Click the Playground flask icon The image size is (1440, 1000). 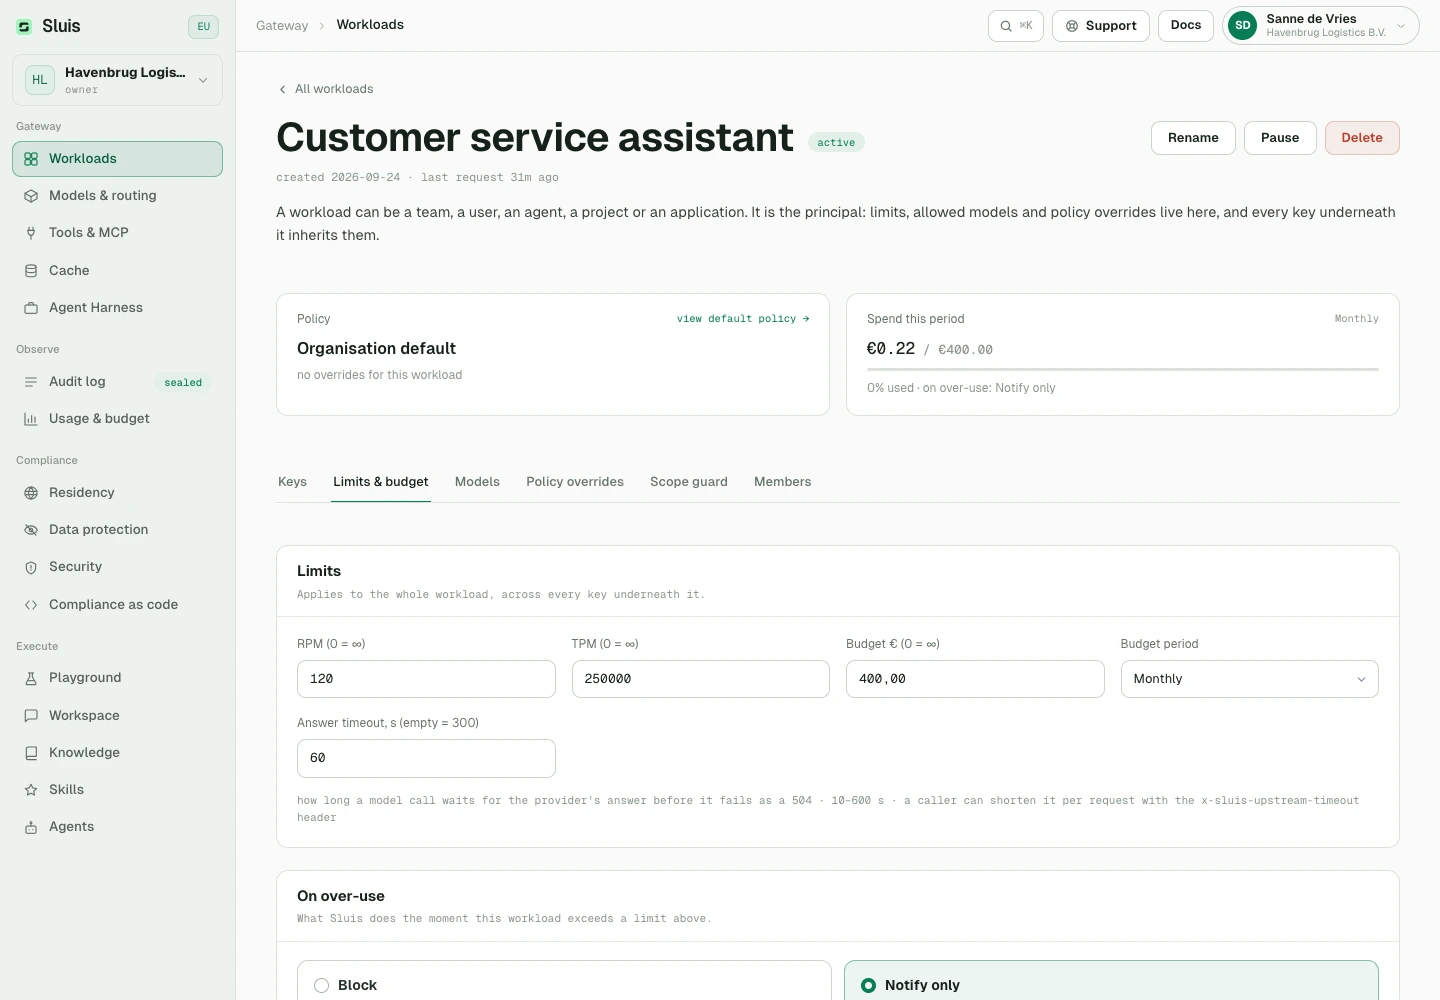[x=31, y=678]
